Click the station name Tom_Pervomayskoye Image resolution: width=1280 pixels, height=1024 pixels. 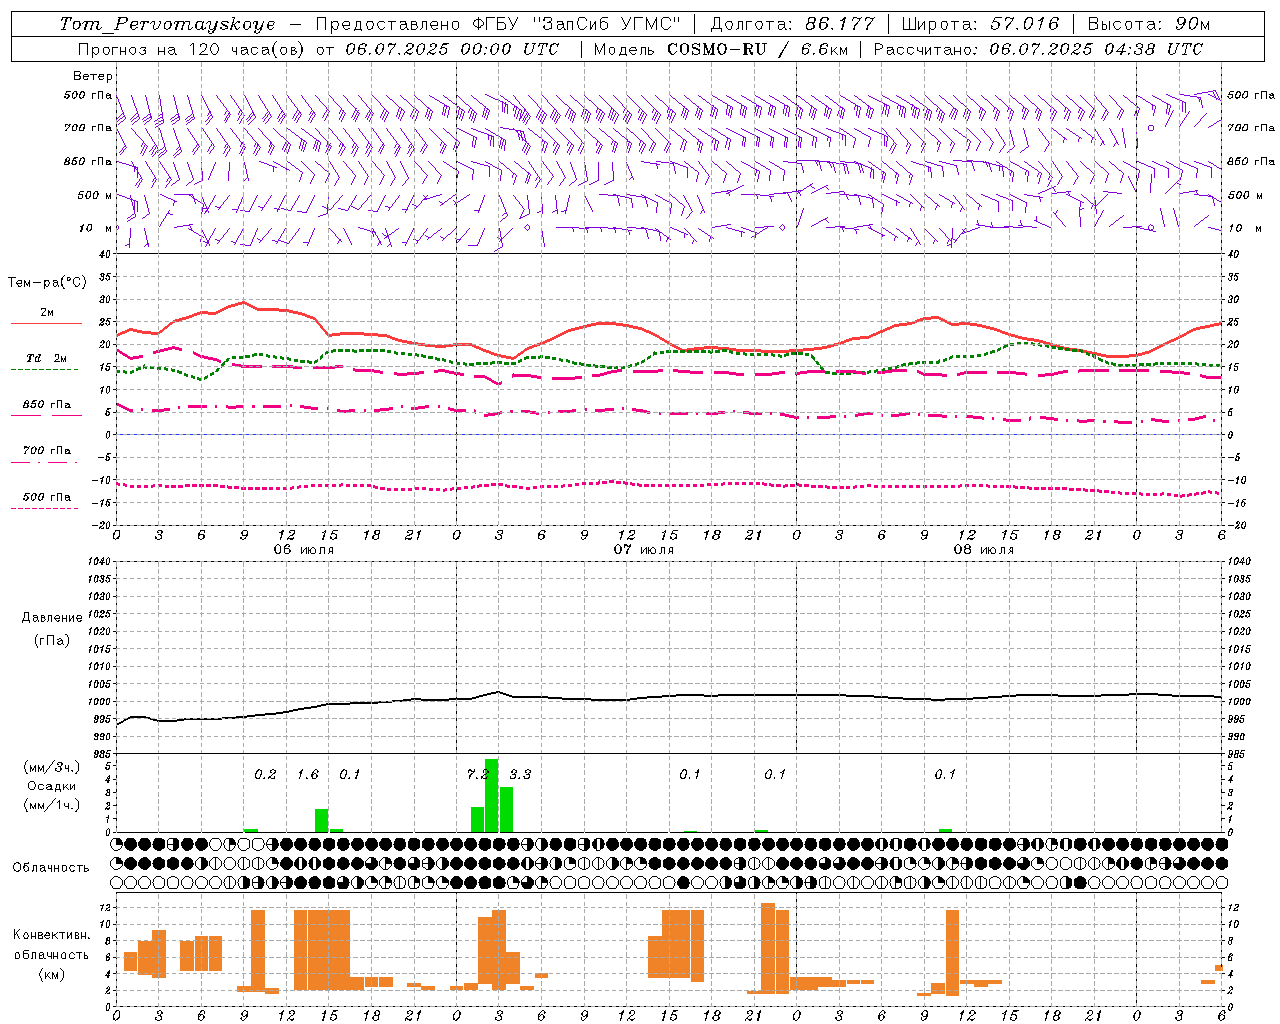pos(166,24)
